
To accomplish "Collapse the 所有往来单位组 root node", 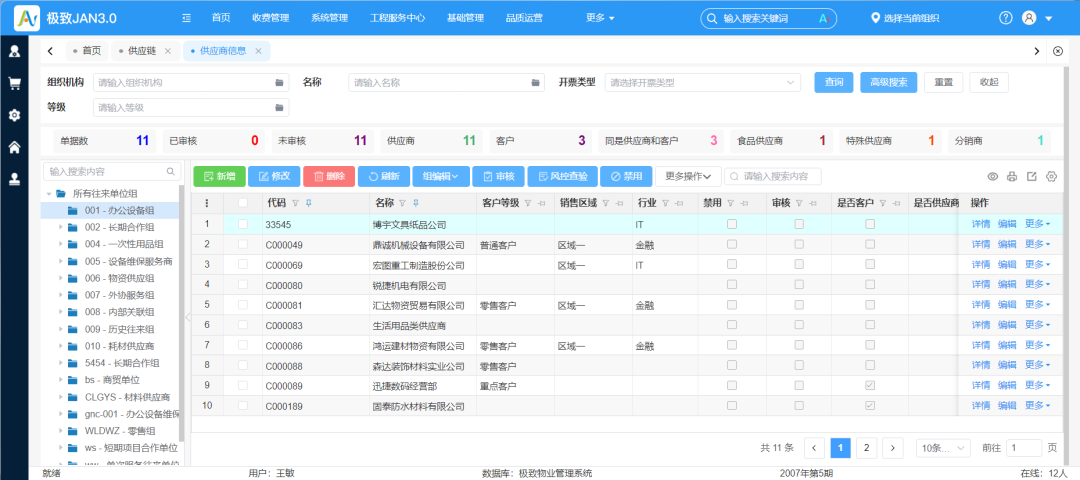I will coord(49,194).
